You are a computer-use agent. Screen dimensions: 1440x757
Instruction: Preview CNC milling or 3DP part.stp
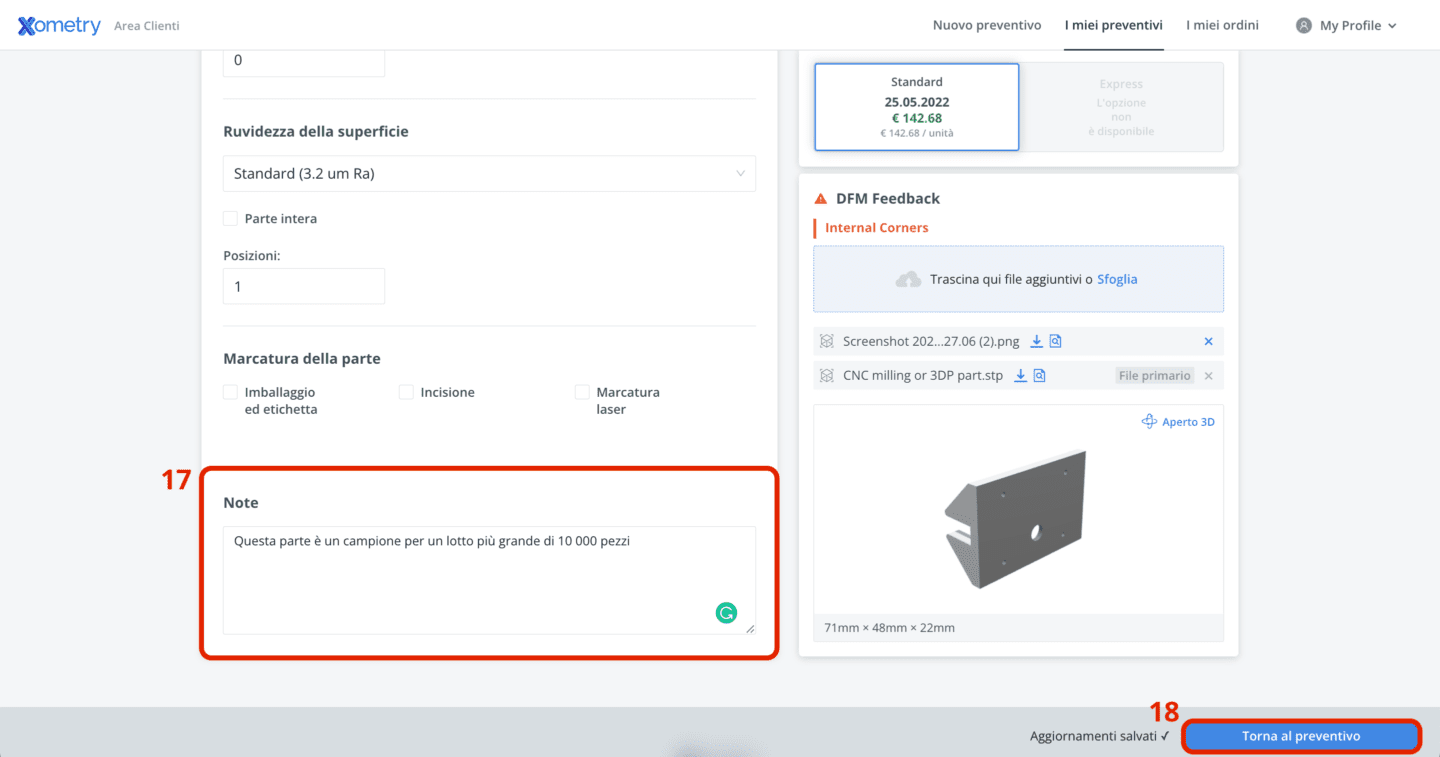1039,375
